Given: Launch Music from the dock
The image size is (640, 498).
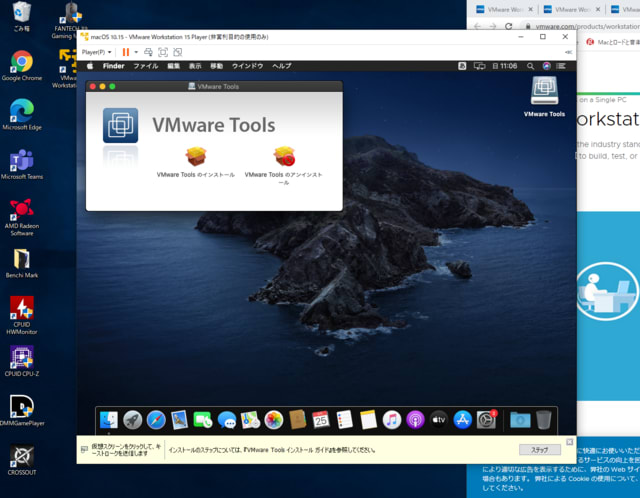Looking at the screenshot, I should [x=392, y=420].
